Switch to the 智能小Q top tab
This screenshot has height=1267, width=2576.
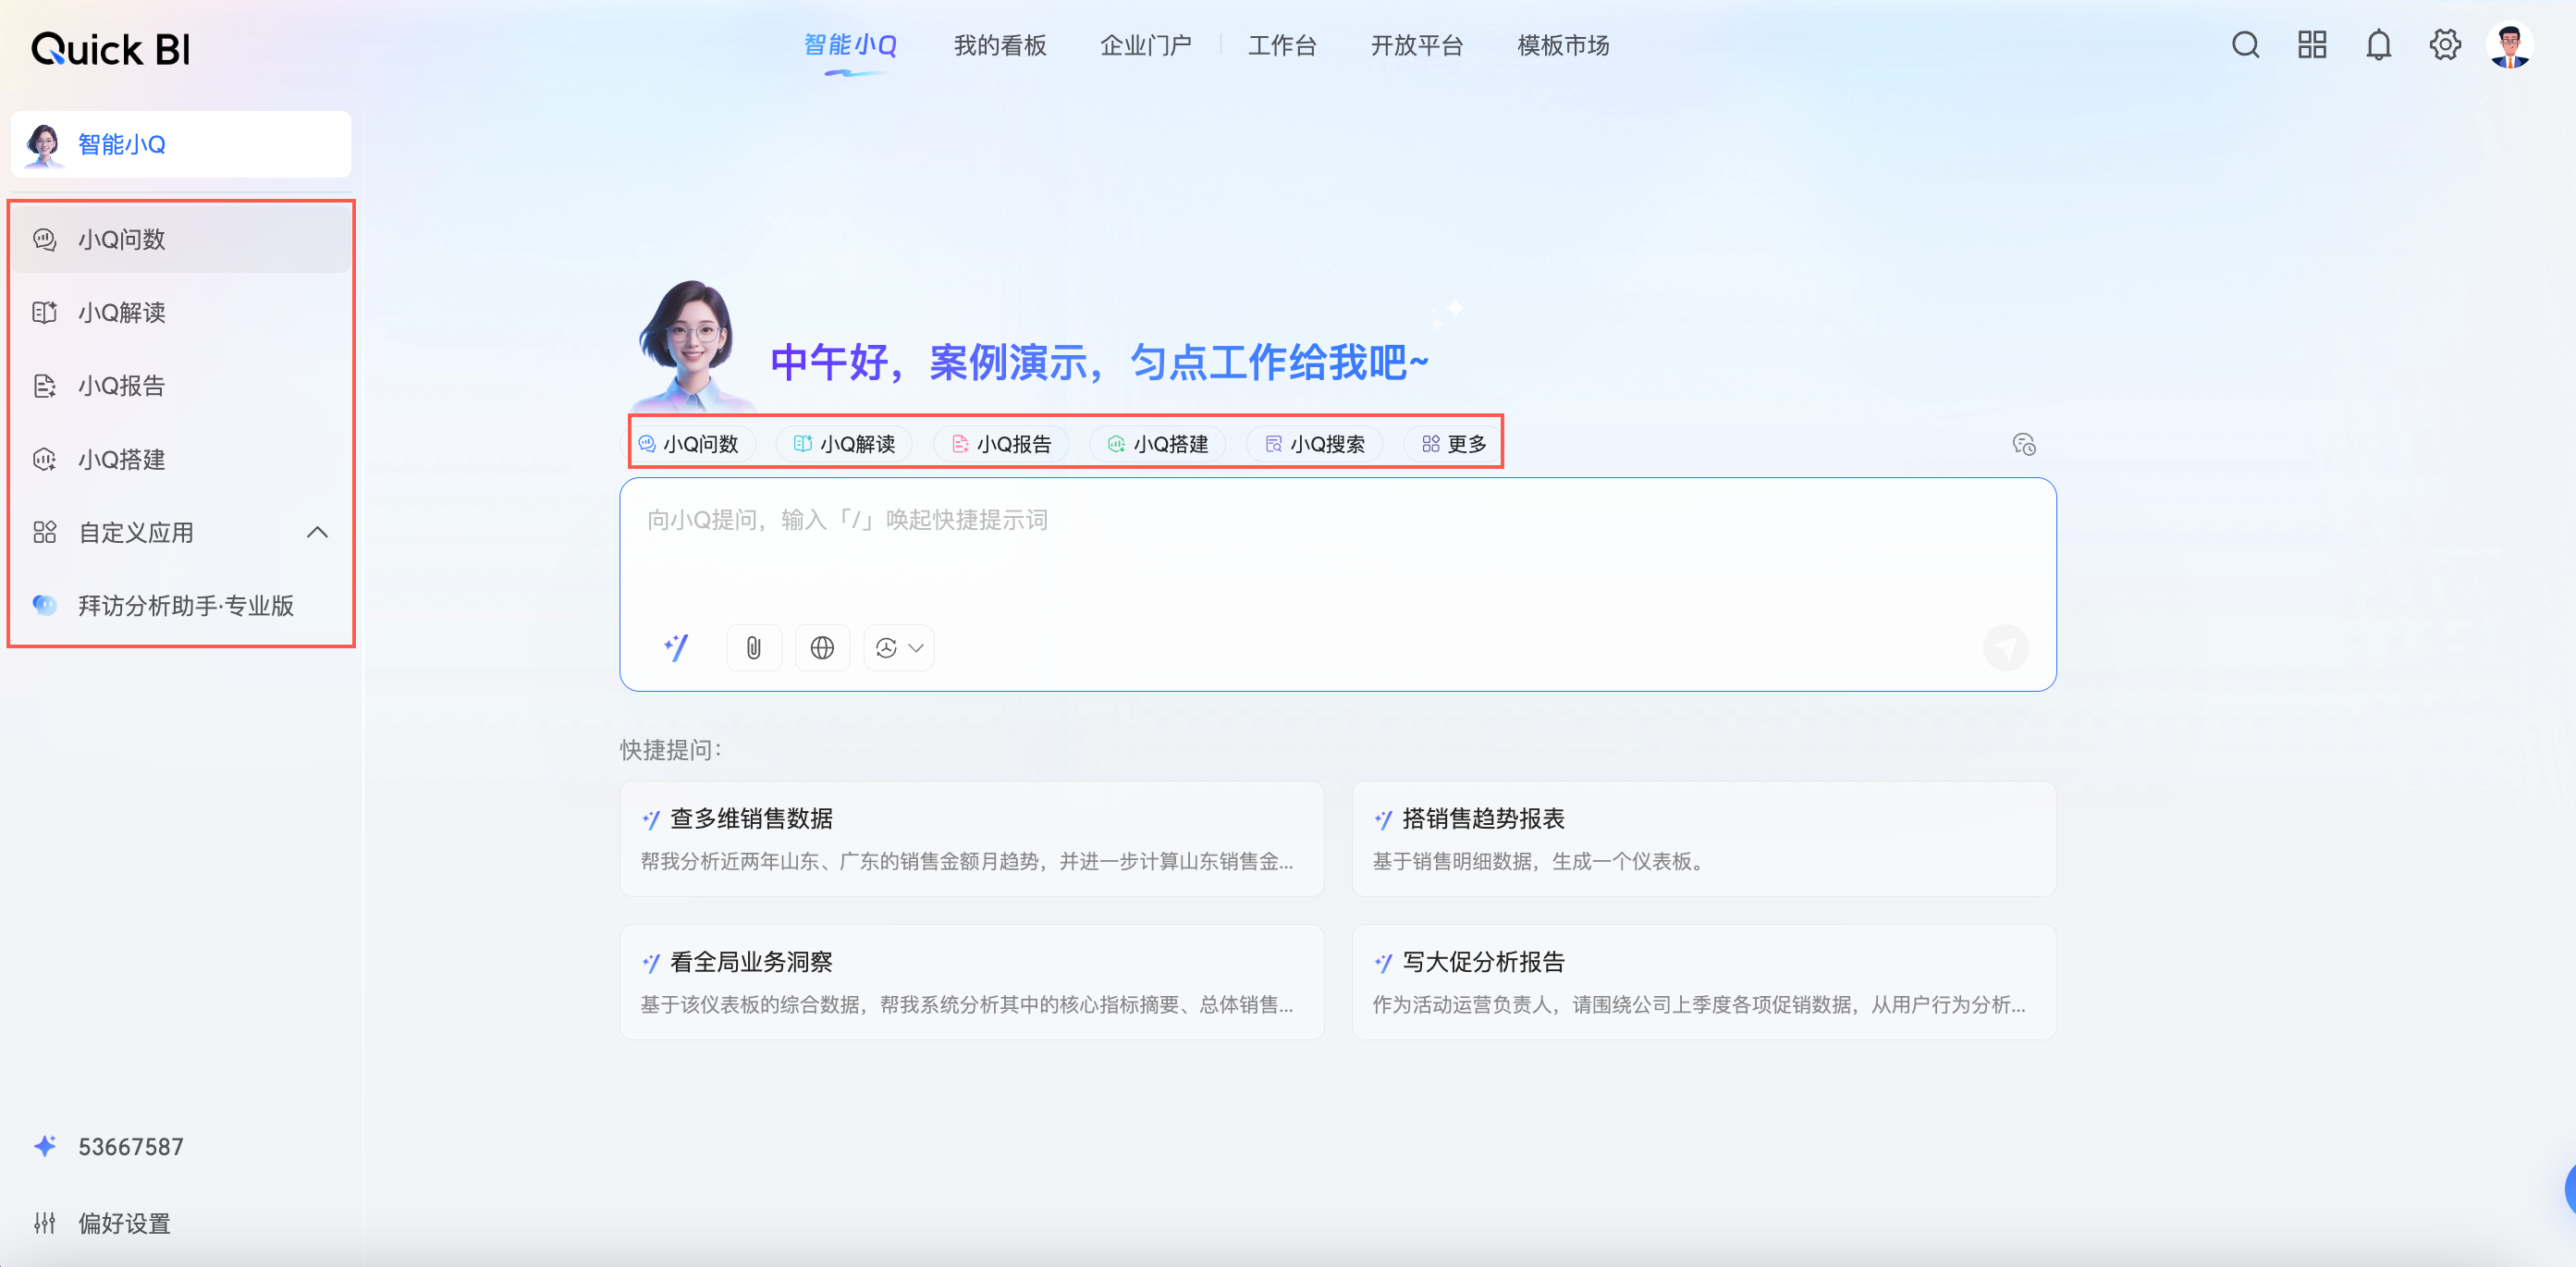(850, 45)
